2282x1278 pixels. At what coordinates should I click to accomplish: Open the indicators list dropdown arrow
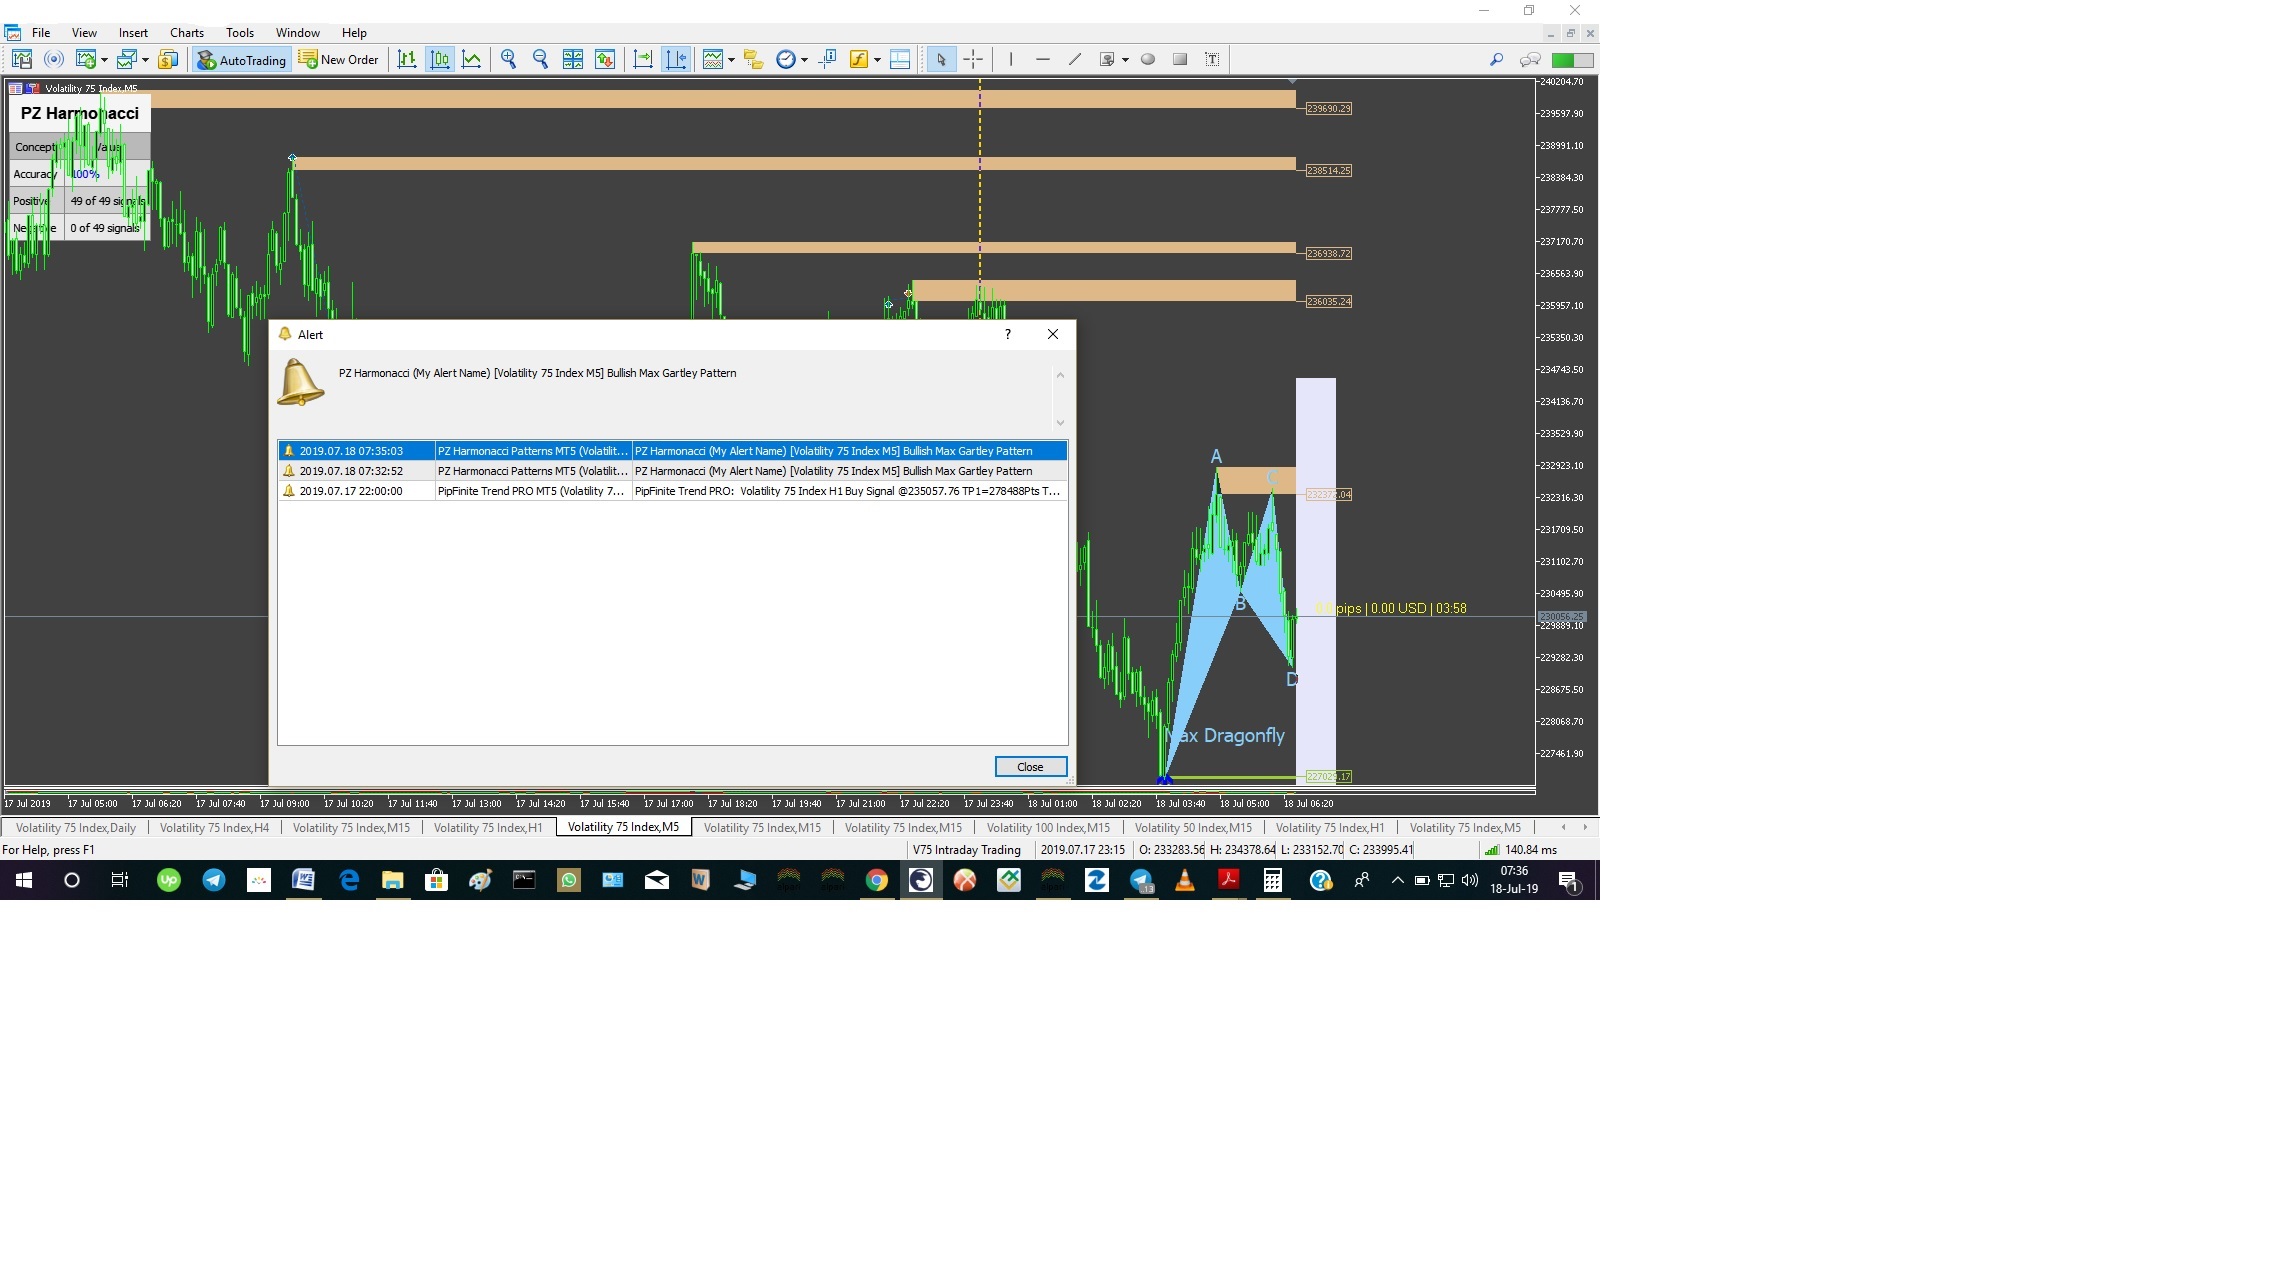tap(877, 60)
